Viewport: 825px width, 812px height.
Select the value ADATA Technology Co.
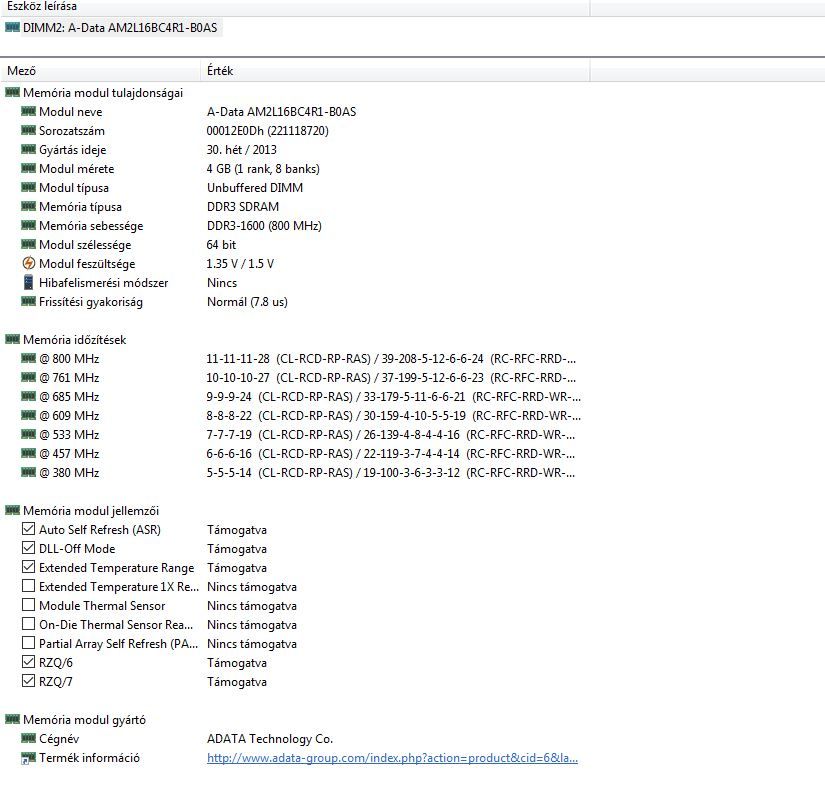pyautogui.click(x=270, y=738)
